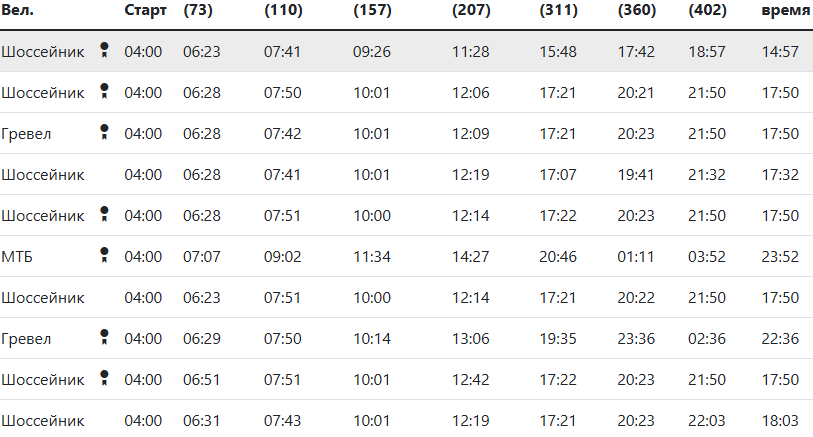813x437 pixels.
Task: Click the Старт column header
Action: (145, 10)
